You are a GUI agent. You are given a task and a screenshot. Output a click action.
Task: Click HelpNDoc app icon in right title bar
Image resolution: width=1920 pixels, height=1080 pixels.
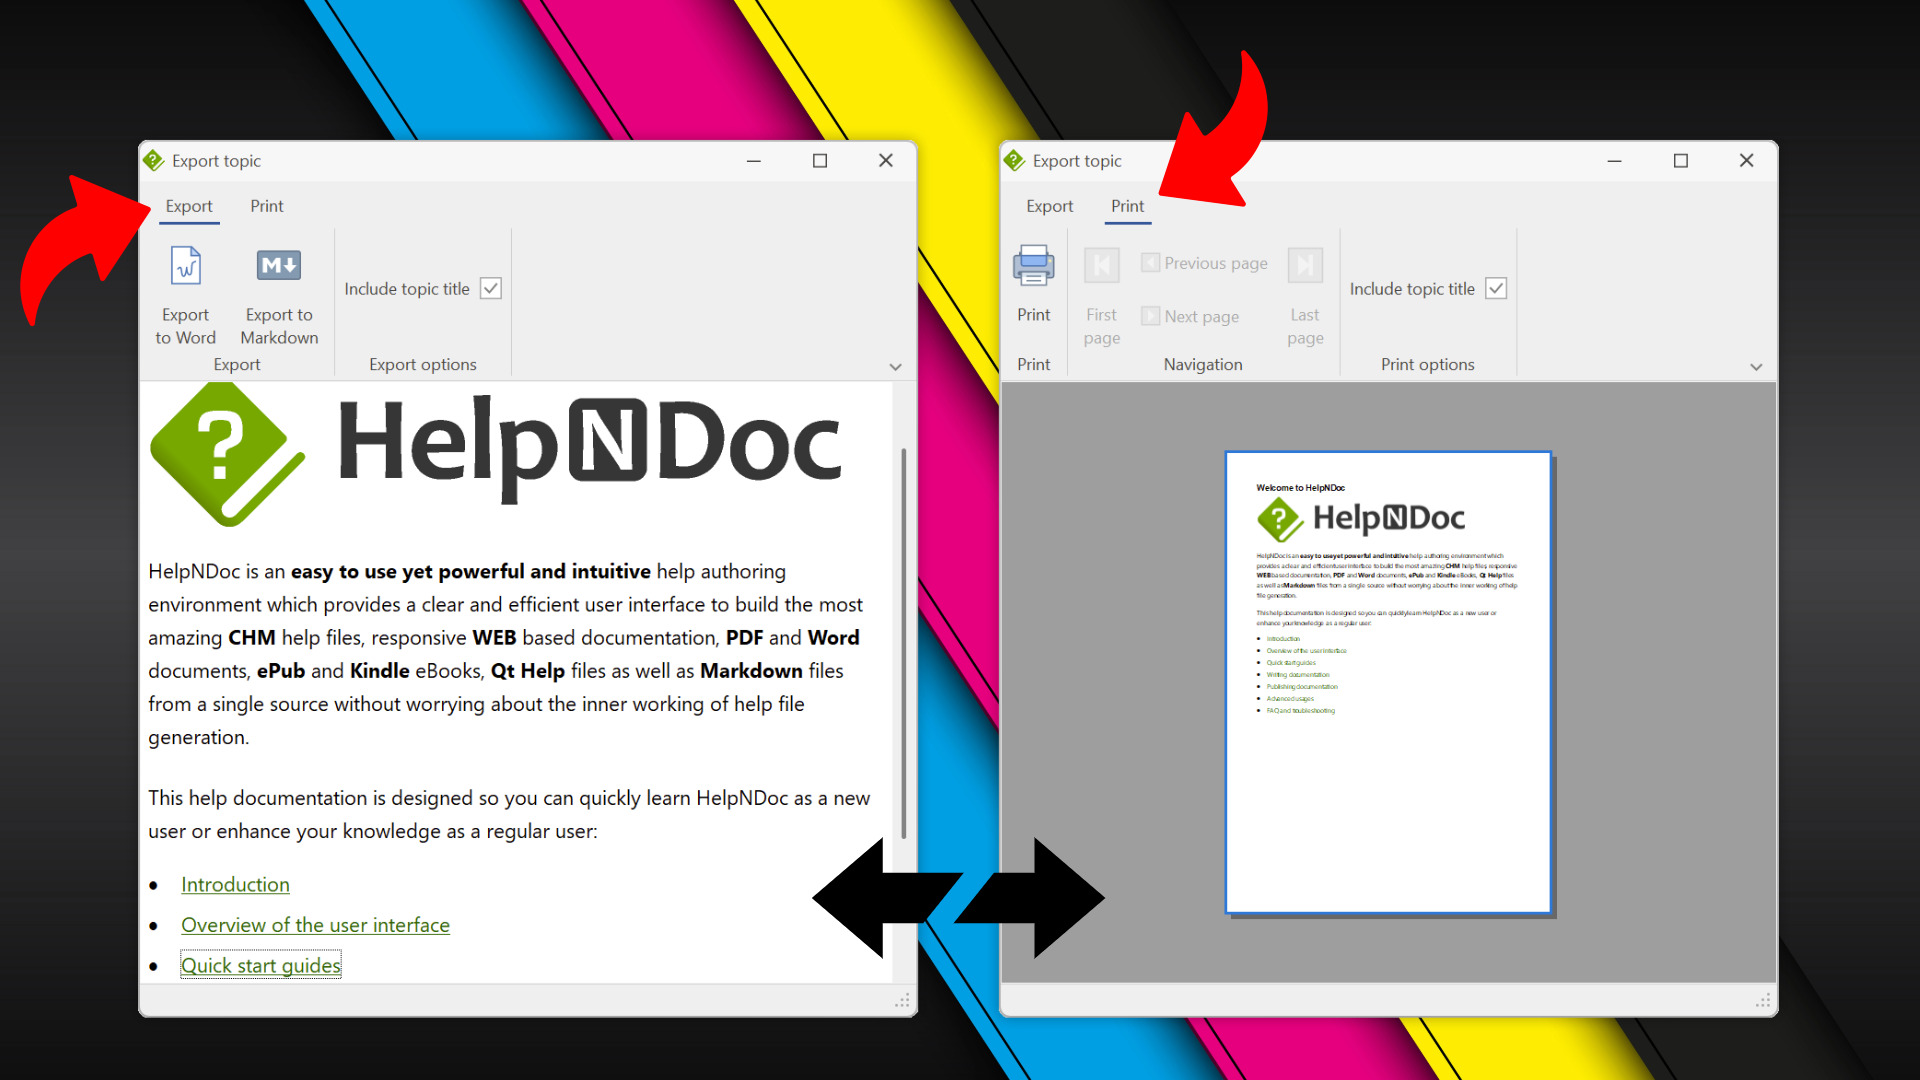point(1015,161)
